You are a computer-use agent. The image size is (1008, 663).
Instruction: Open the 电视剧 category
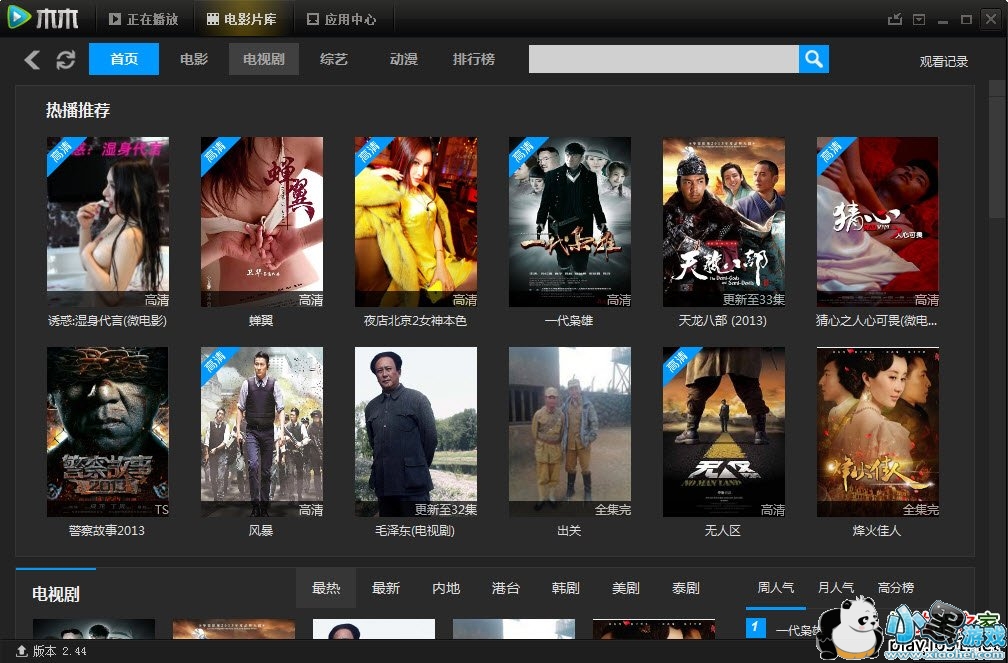(264, 59)
